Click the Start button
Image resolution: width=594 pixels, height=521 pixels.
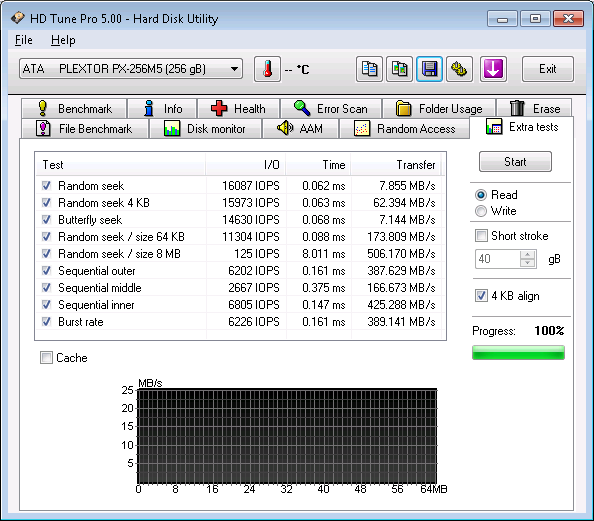click(515, 162)
